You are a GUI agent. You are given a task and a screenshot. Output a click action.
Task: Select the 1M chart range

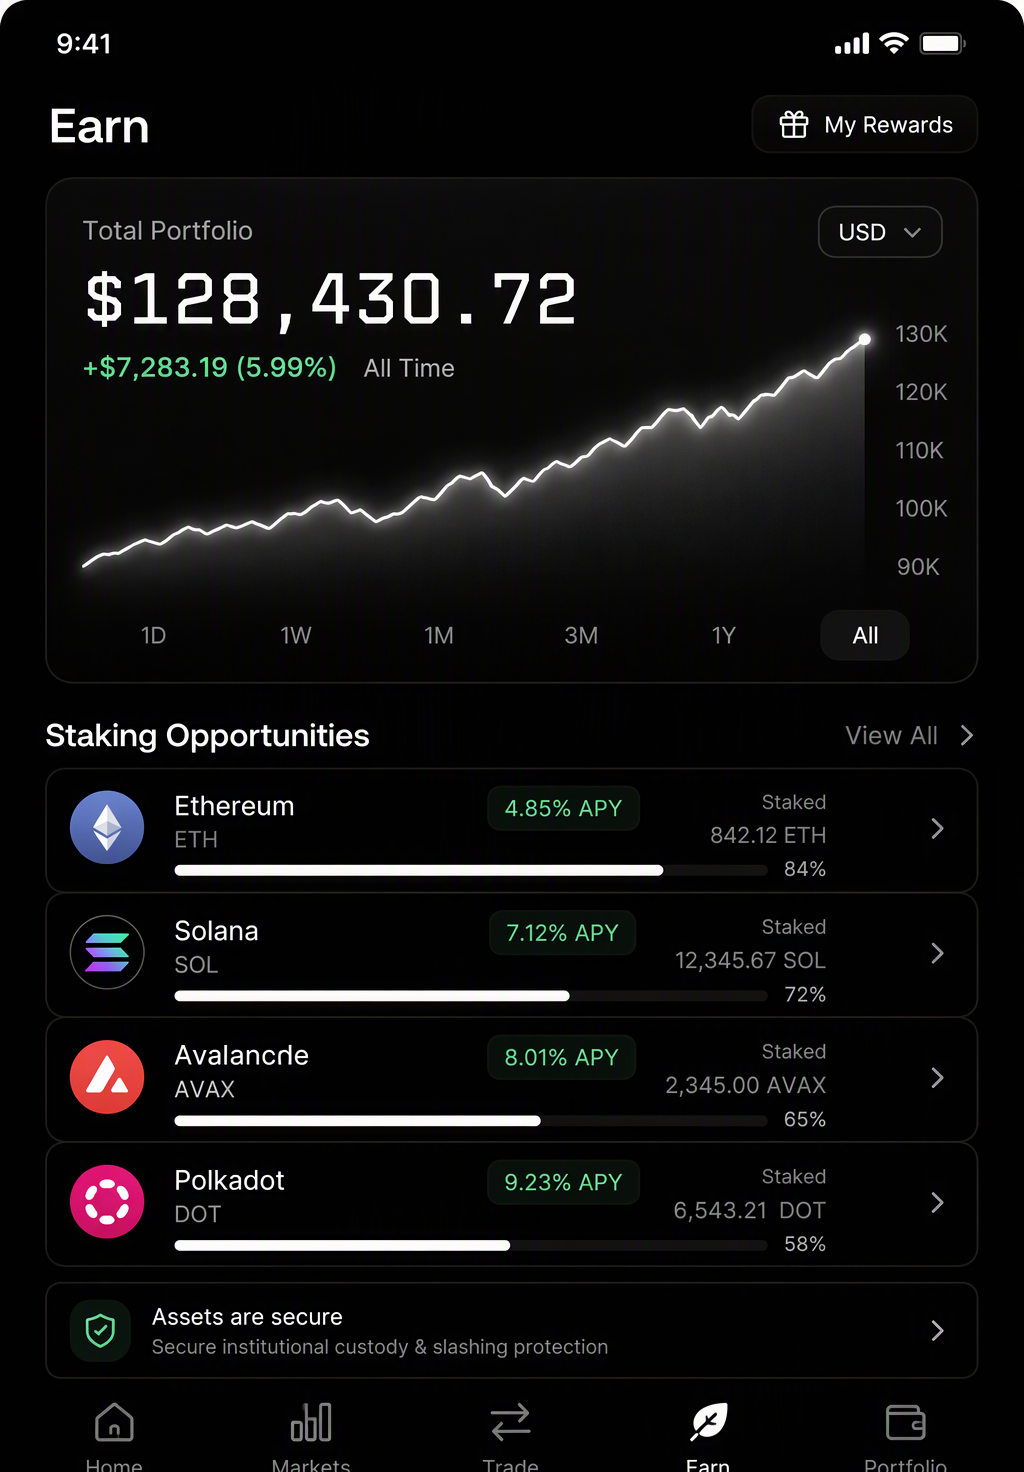[438, 636]
